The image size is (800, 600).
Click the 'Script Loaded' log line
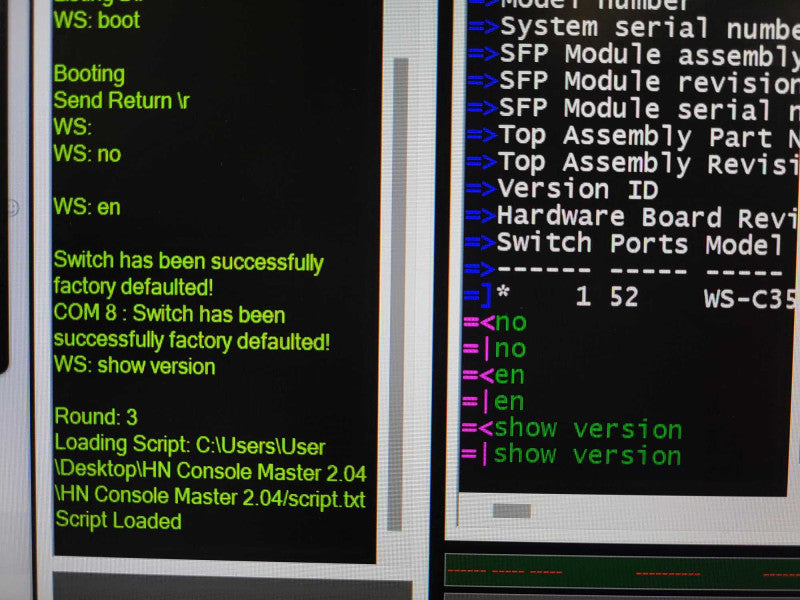coord(118,520)
